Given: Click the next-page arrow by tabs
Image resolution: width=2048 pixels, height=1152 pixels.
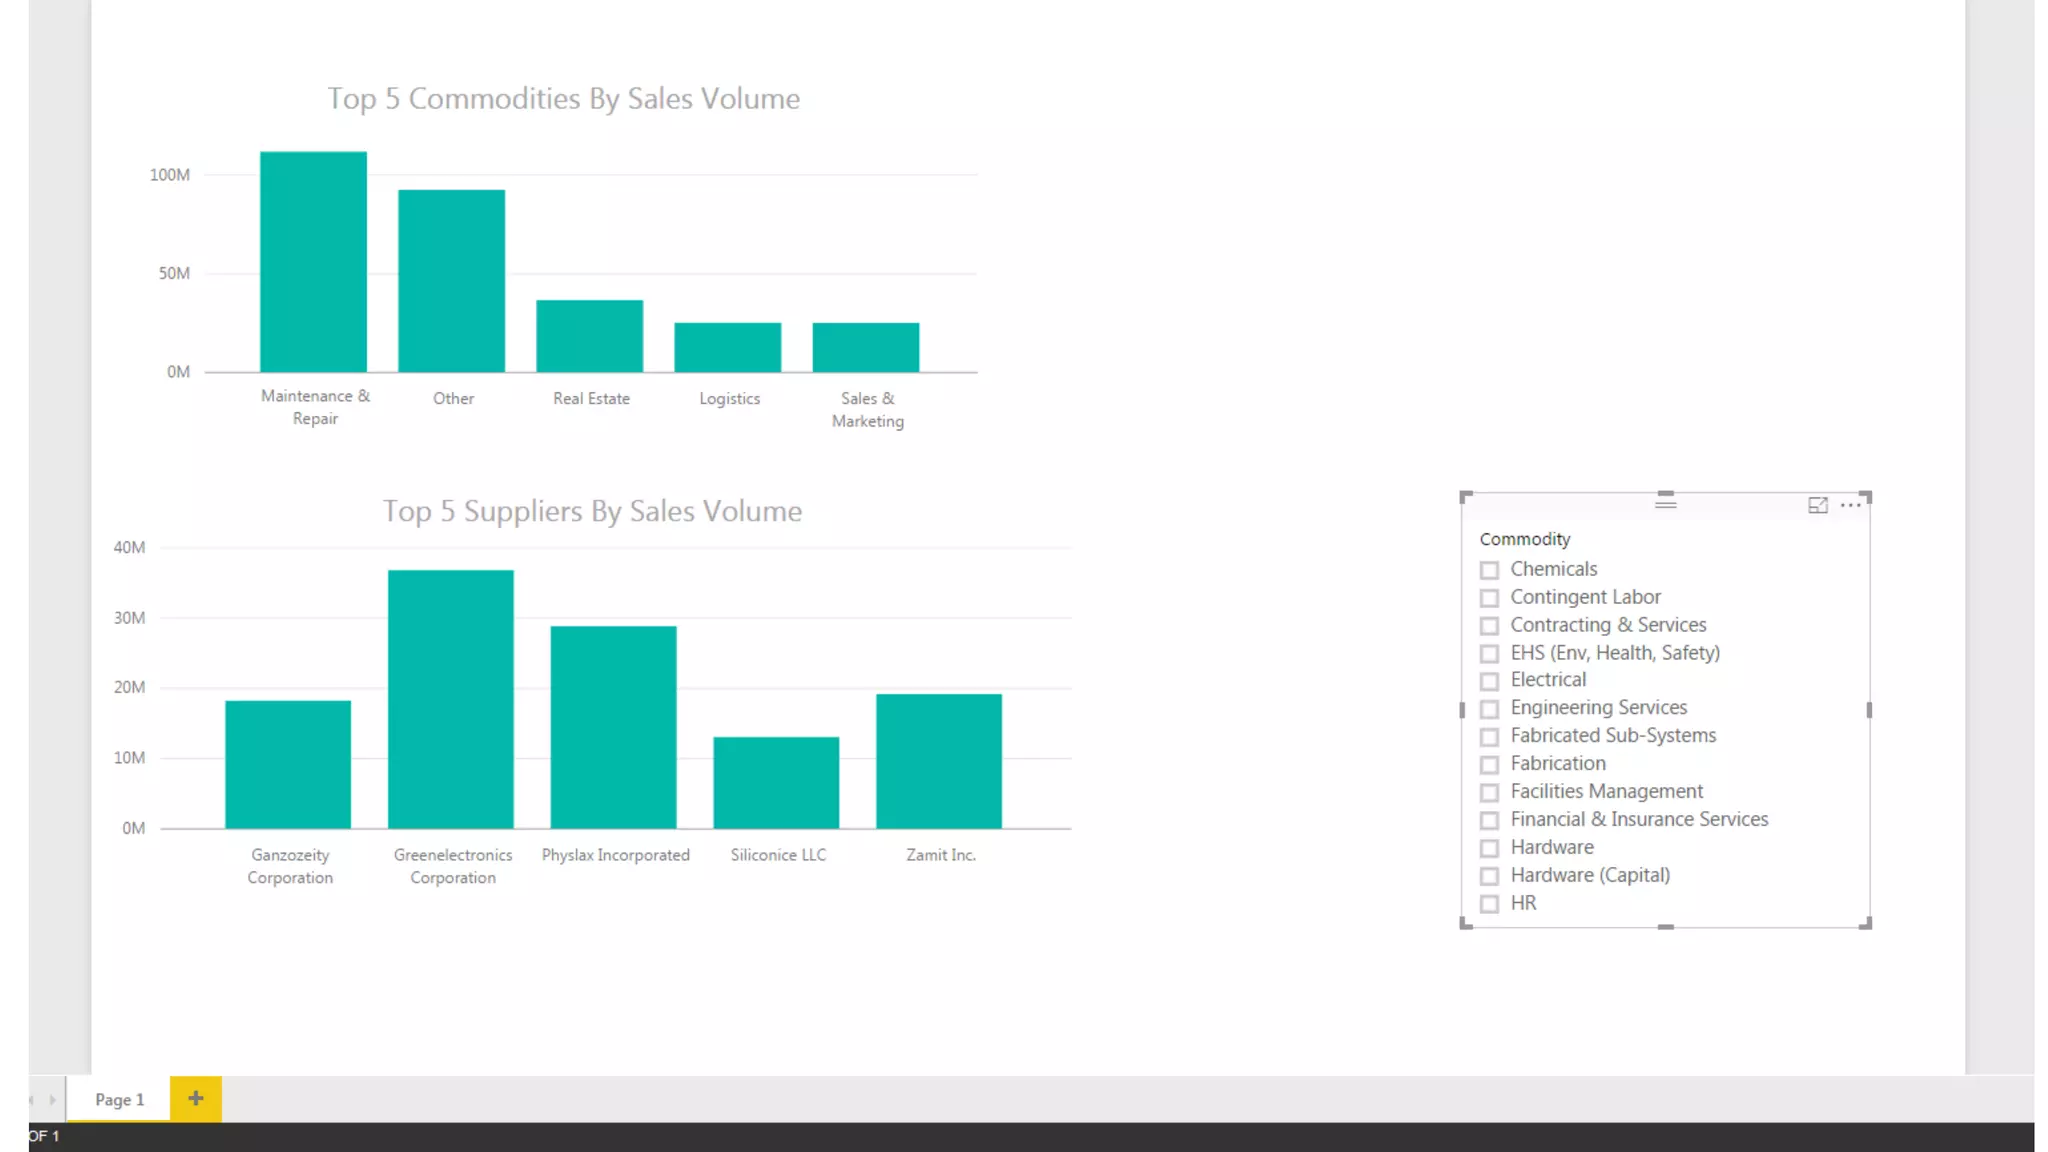Looking at the screenshot, I should (x=53, y=1100).
